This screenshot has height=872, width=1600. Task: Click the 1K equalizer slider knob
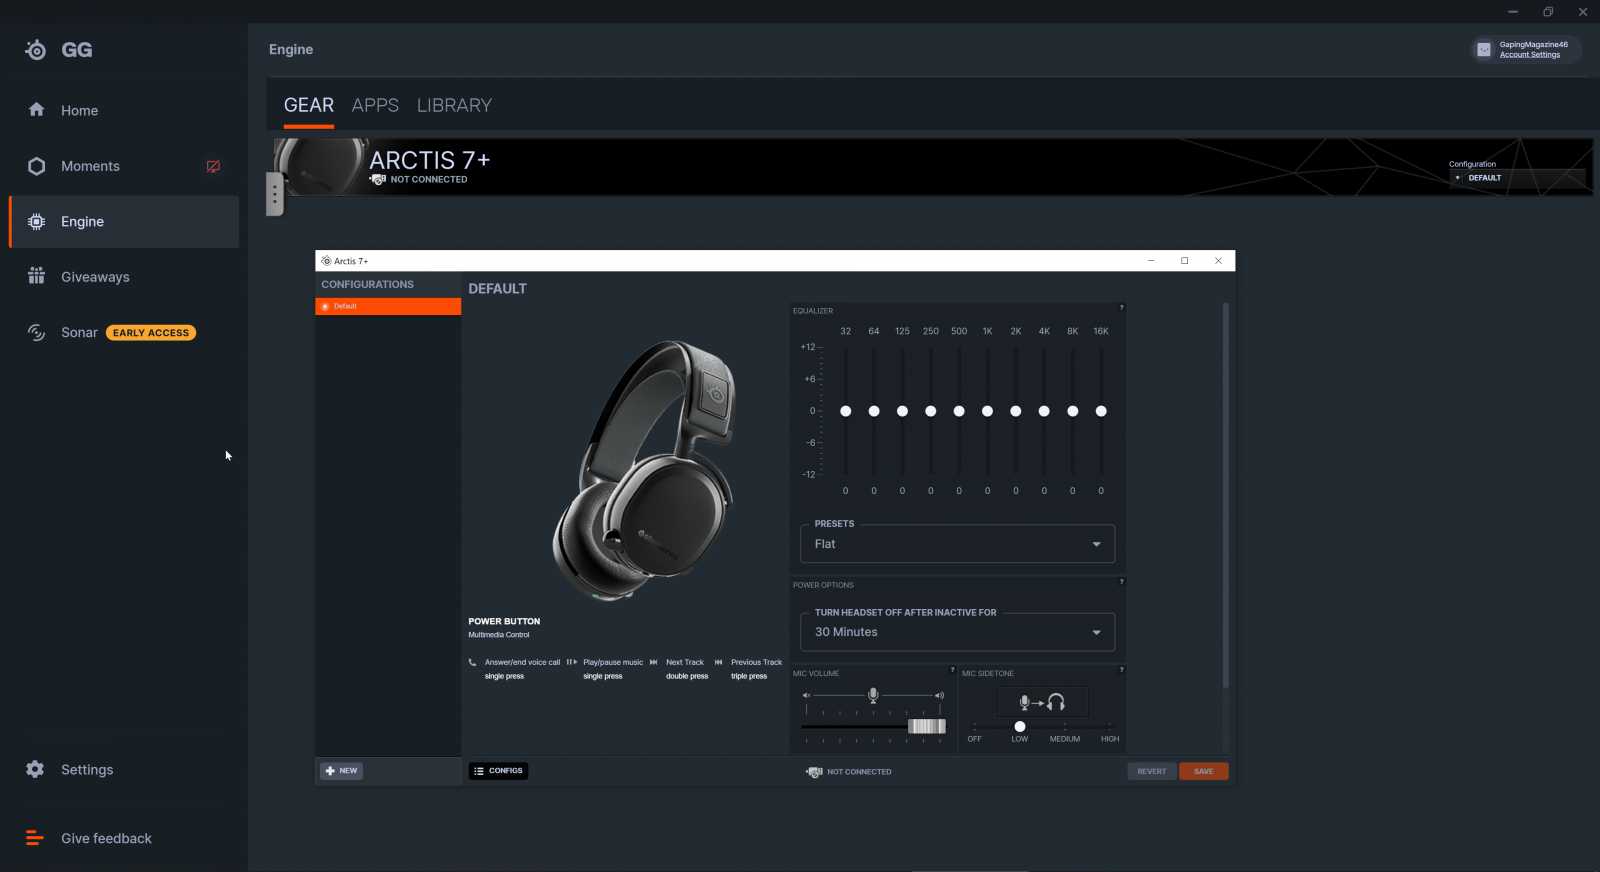coord(987,411)
